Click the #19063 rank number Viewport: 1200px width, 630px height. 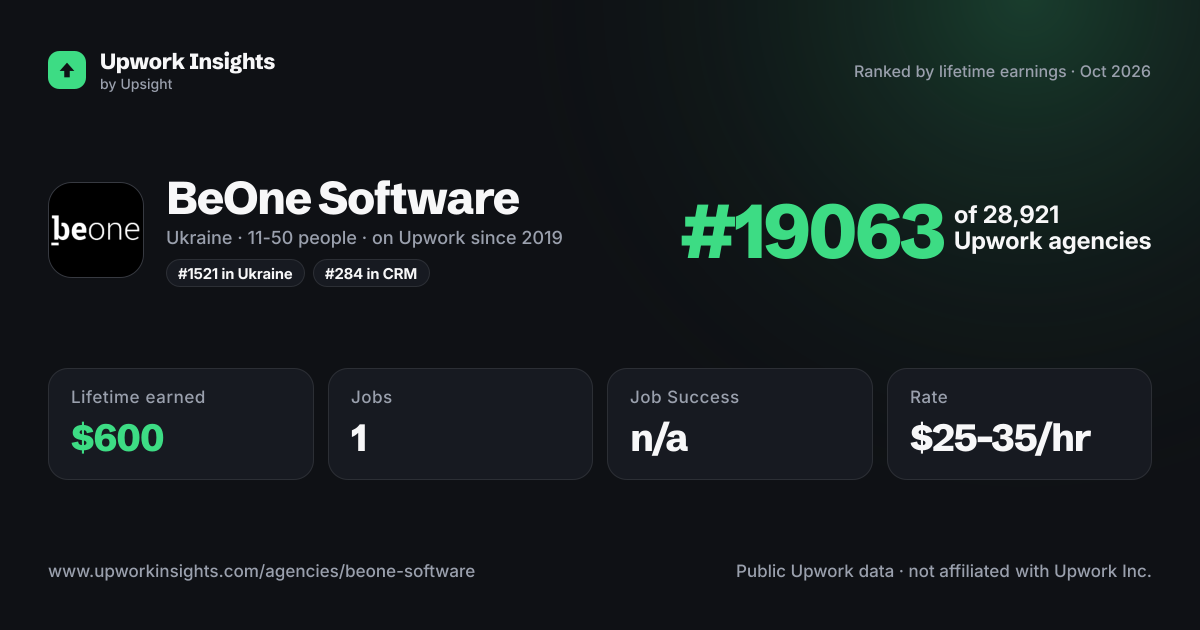point(812,233)
